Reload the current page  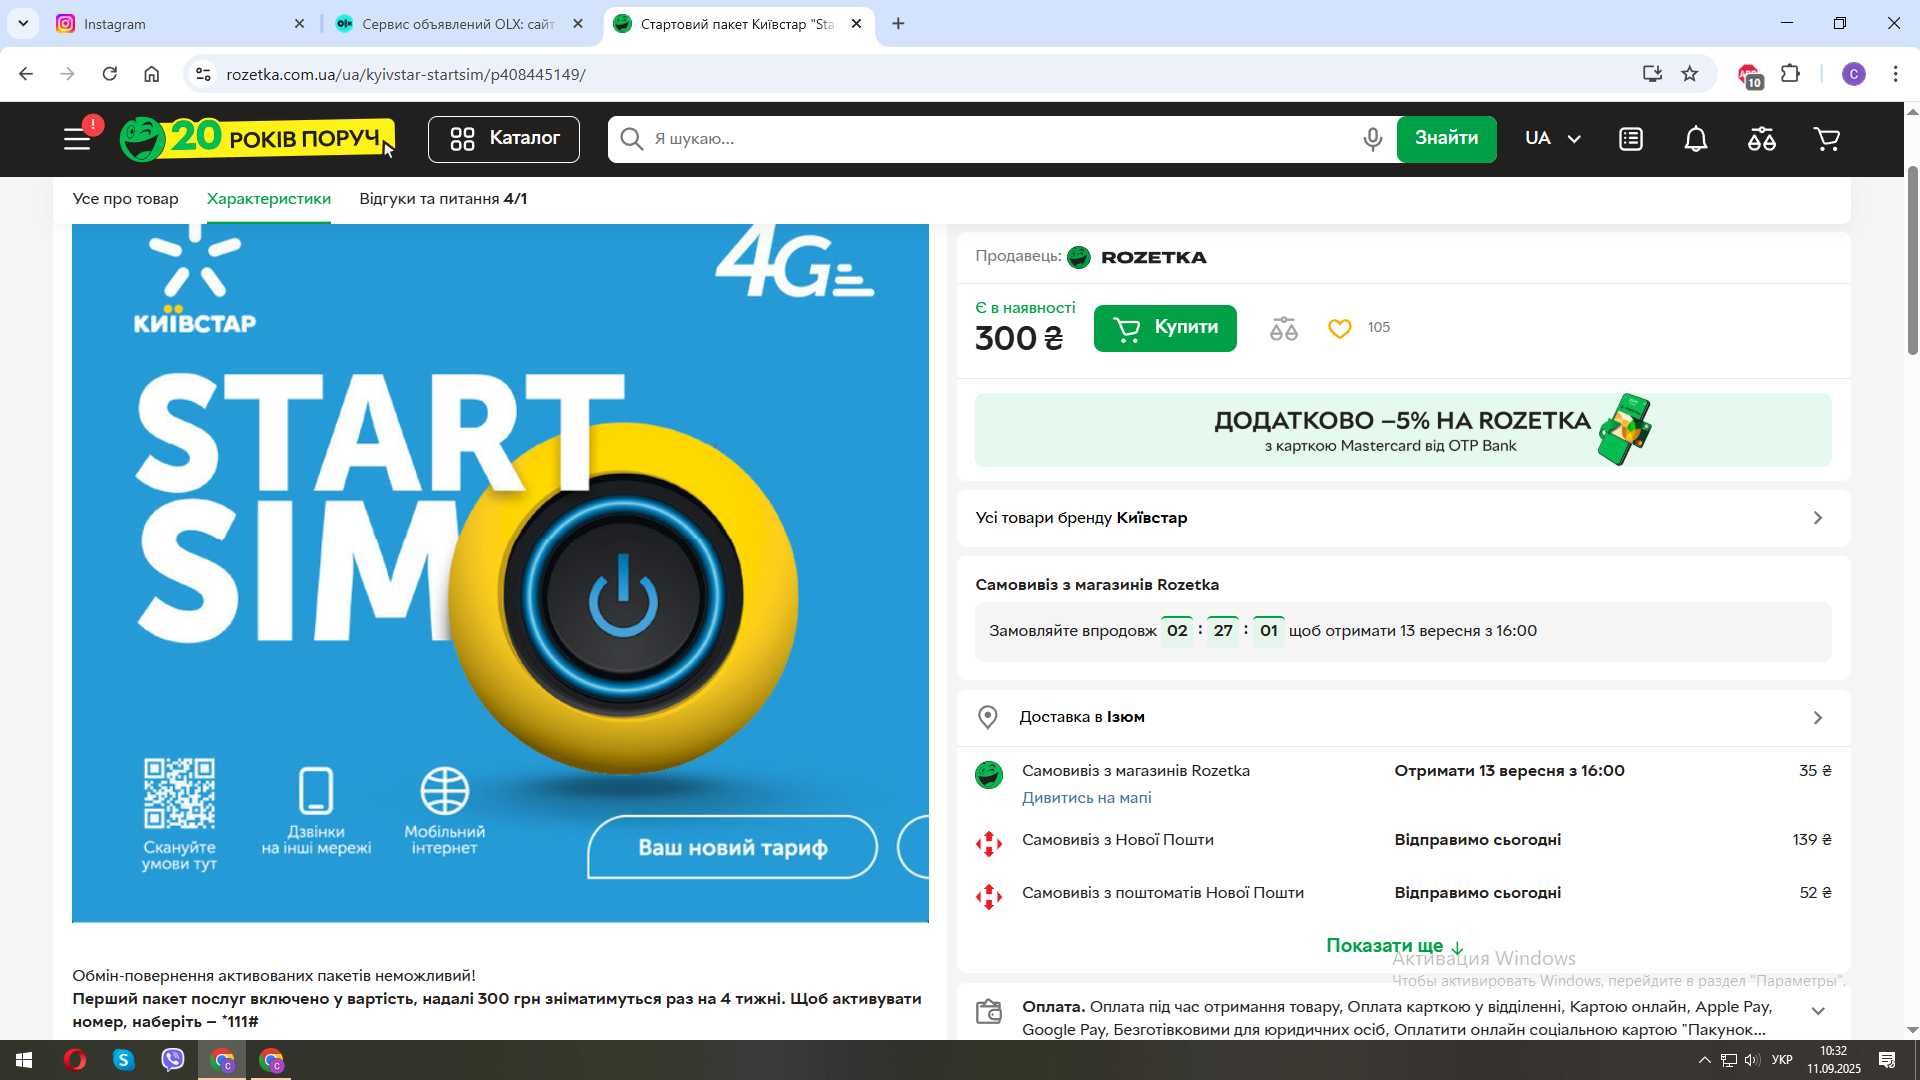tap(110, 74)
